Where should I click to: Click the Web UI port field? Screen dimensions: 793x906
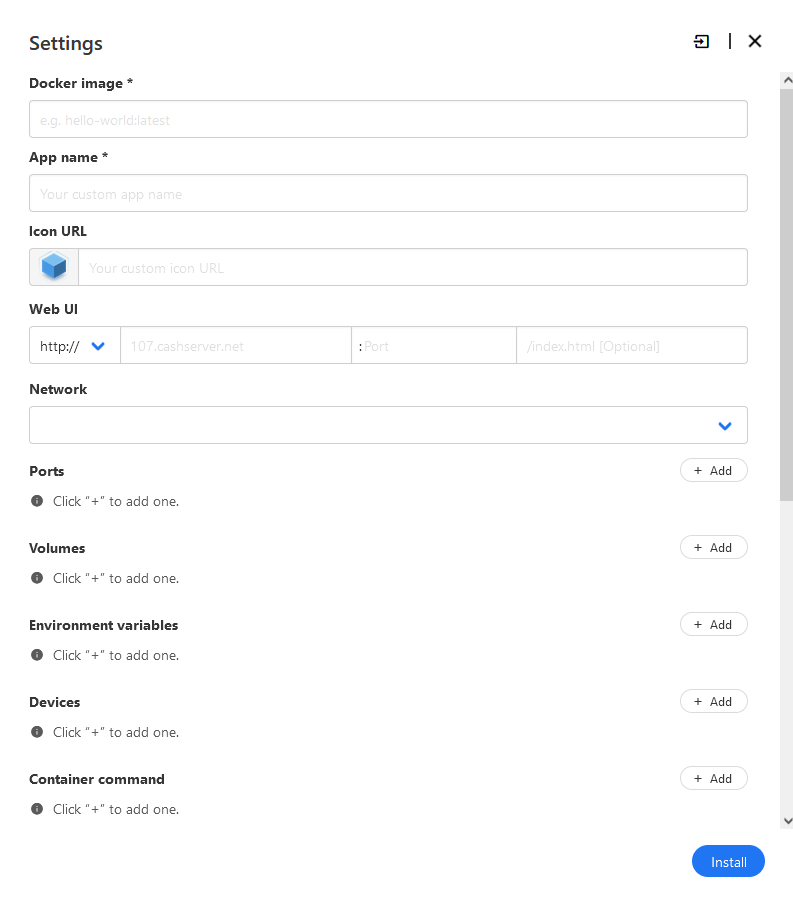coord(436,346)
